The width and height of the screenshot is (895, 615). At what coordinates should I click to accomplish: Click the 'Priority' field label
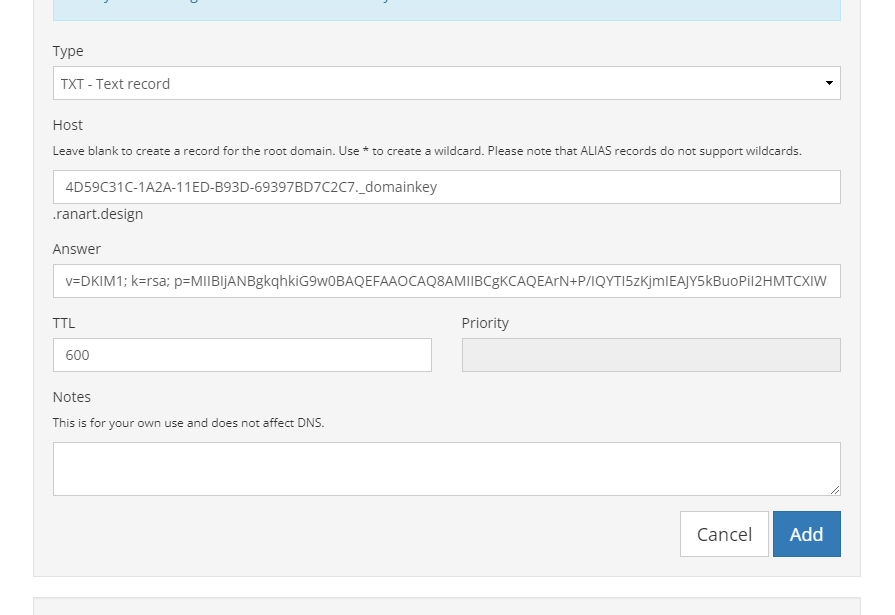click(x=485, y=323)
